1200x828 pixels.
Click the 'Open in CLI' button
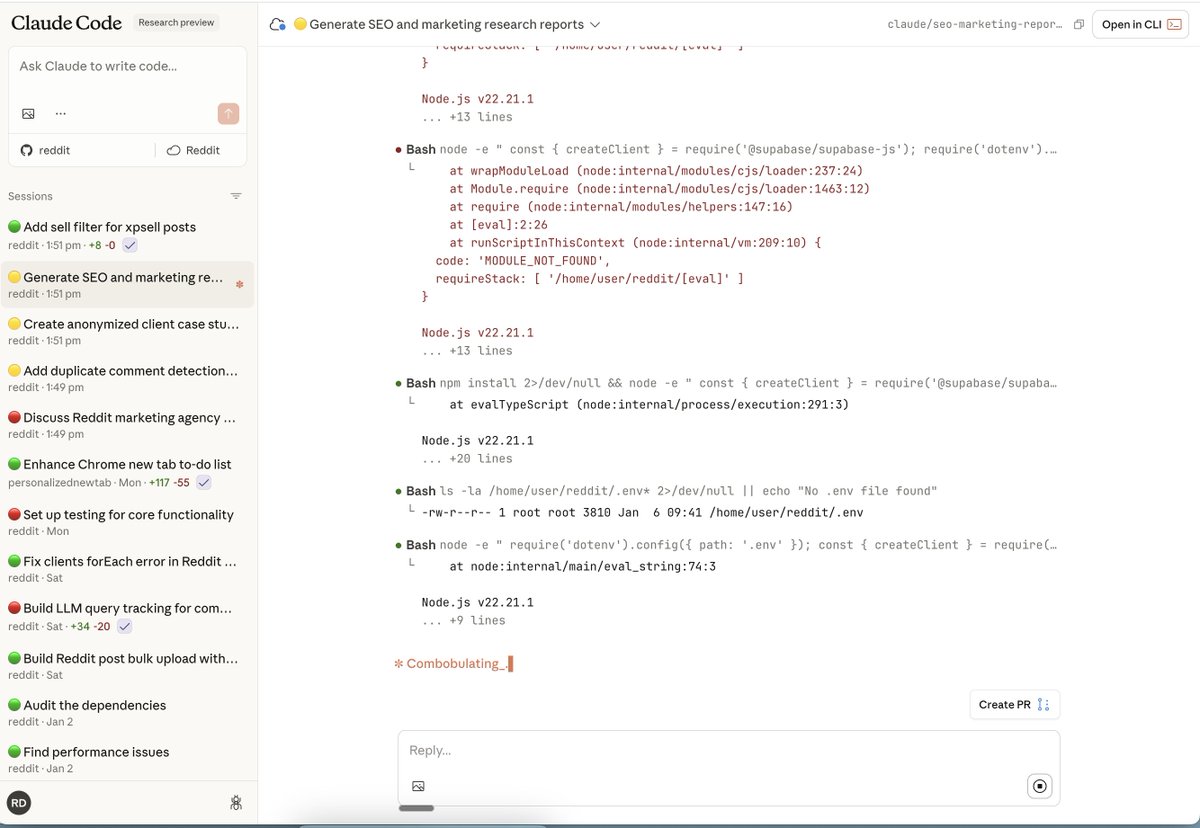coord(1139,23)
